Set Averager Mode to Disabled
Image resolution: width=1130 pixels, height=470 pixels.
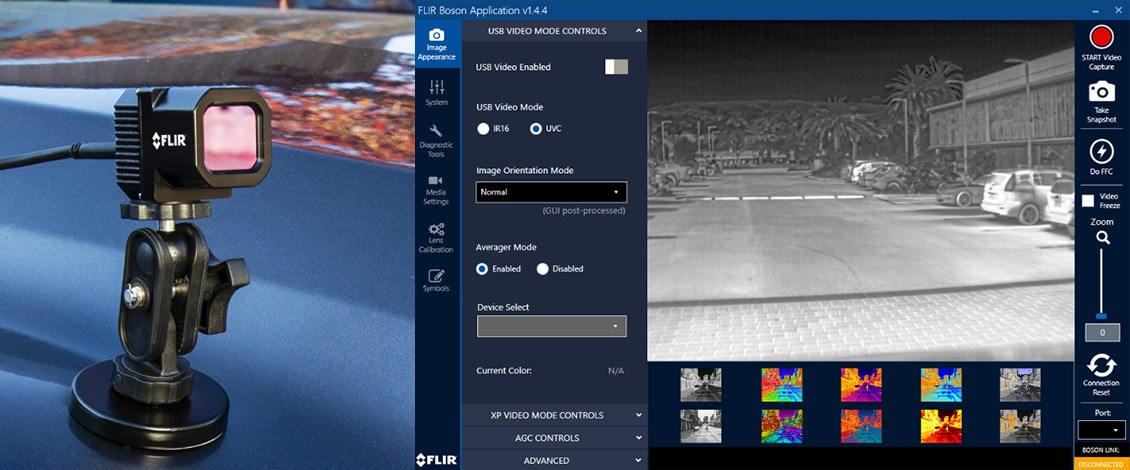(x=543, y=269)
